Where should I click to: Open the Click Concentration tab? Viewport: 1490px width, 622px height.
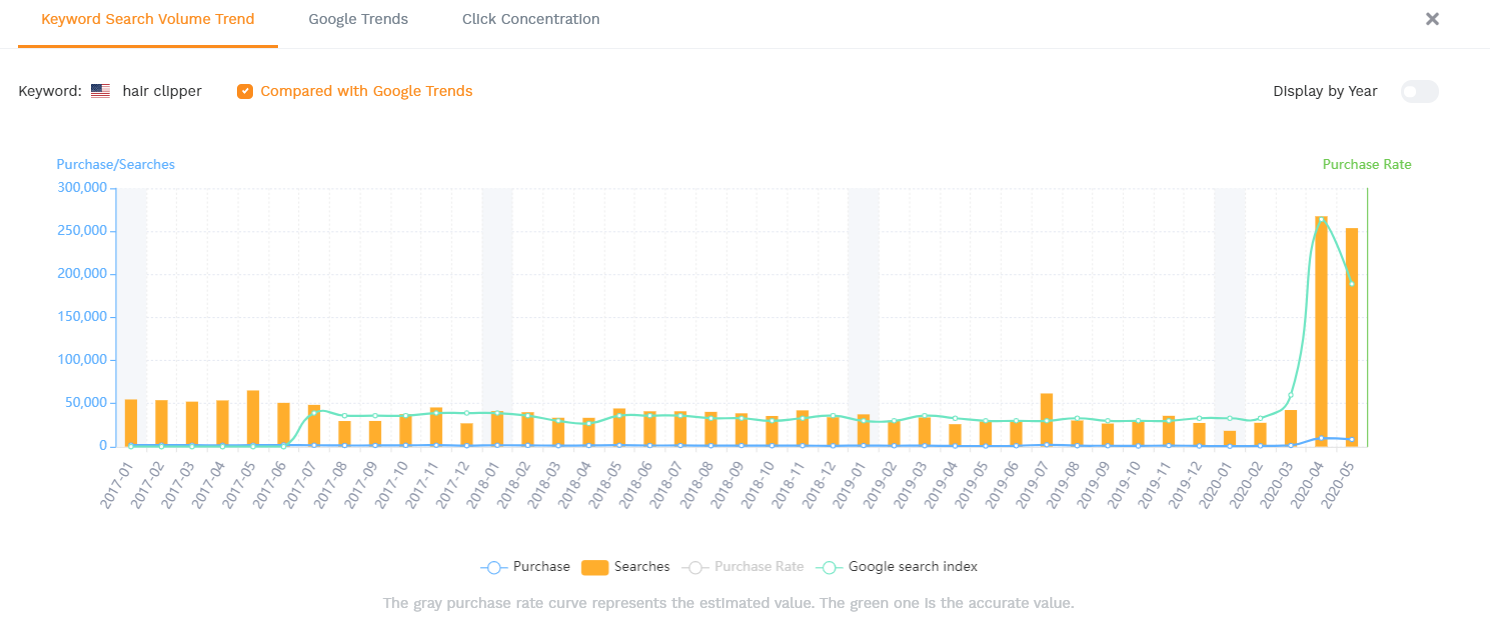(x=530, y=19)
